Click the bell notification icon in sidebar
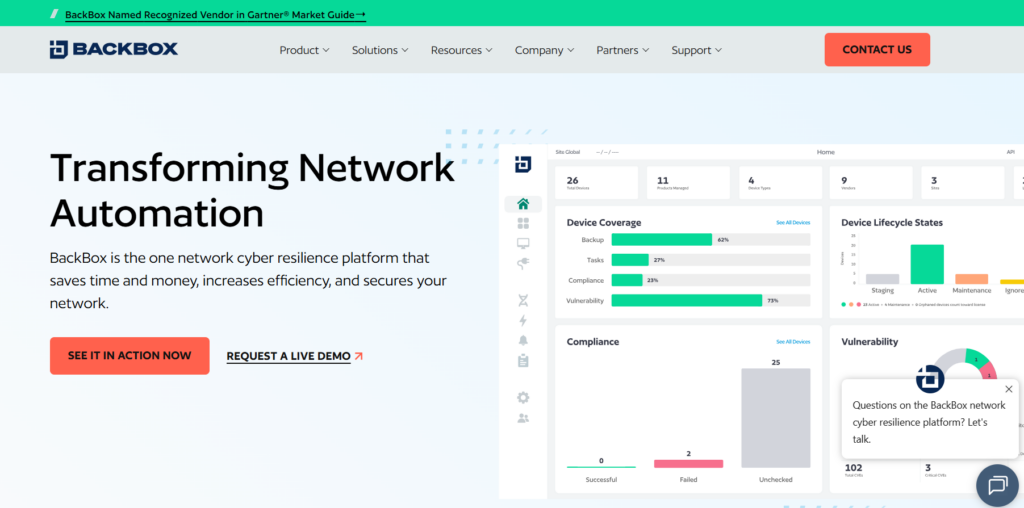This screenshot has width=1024, height=508. pos(523,340)
